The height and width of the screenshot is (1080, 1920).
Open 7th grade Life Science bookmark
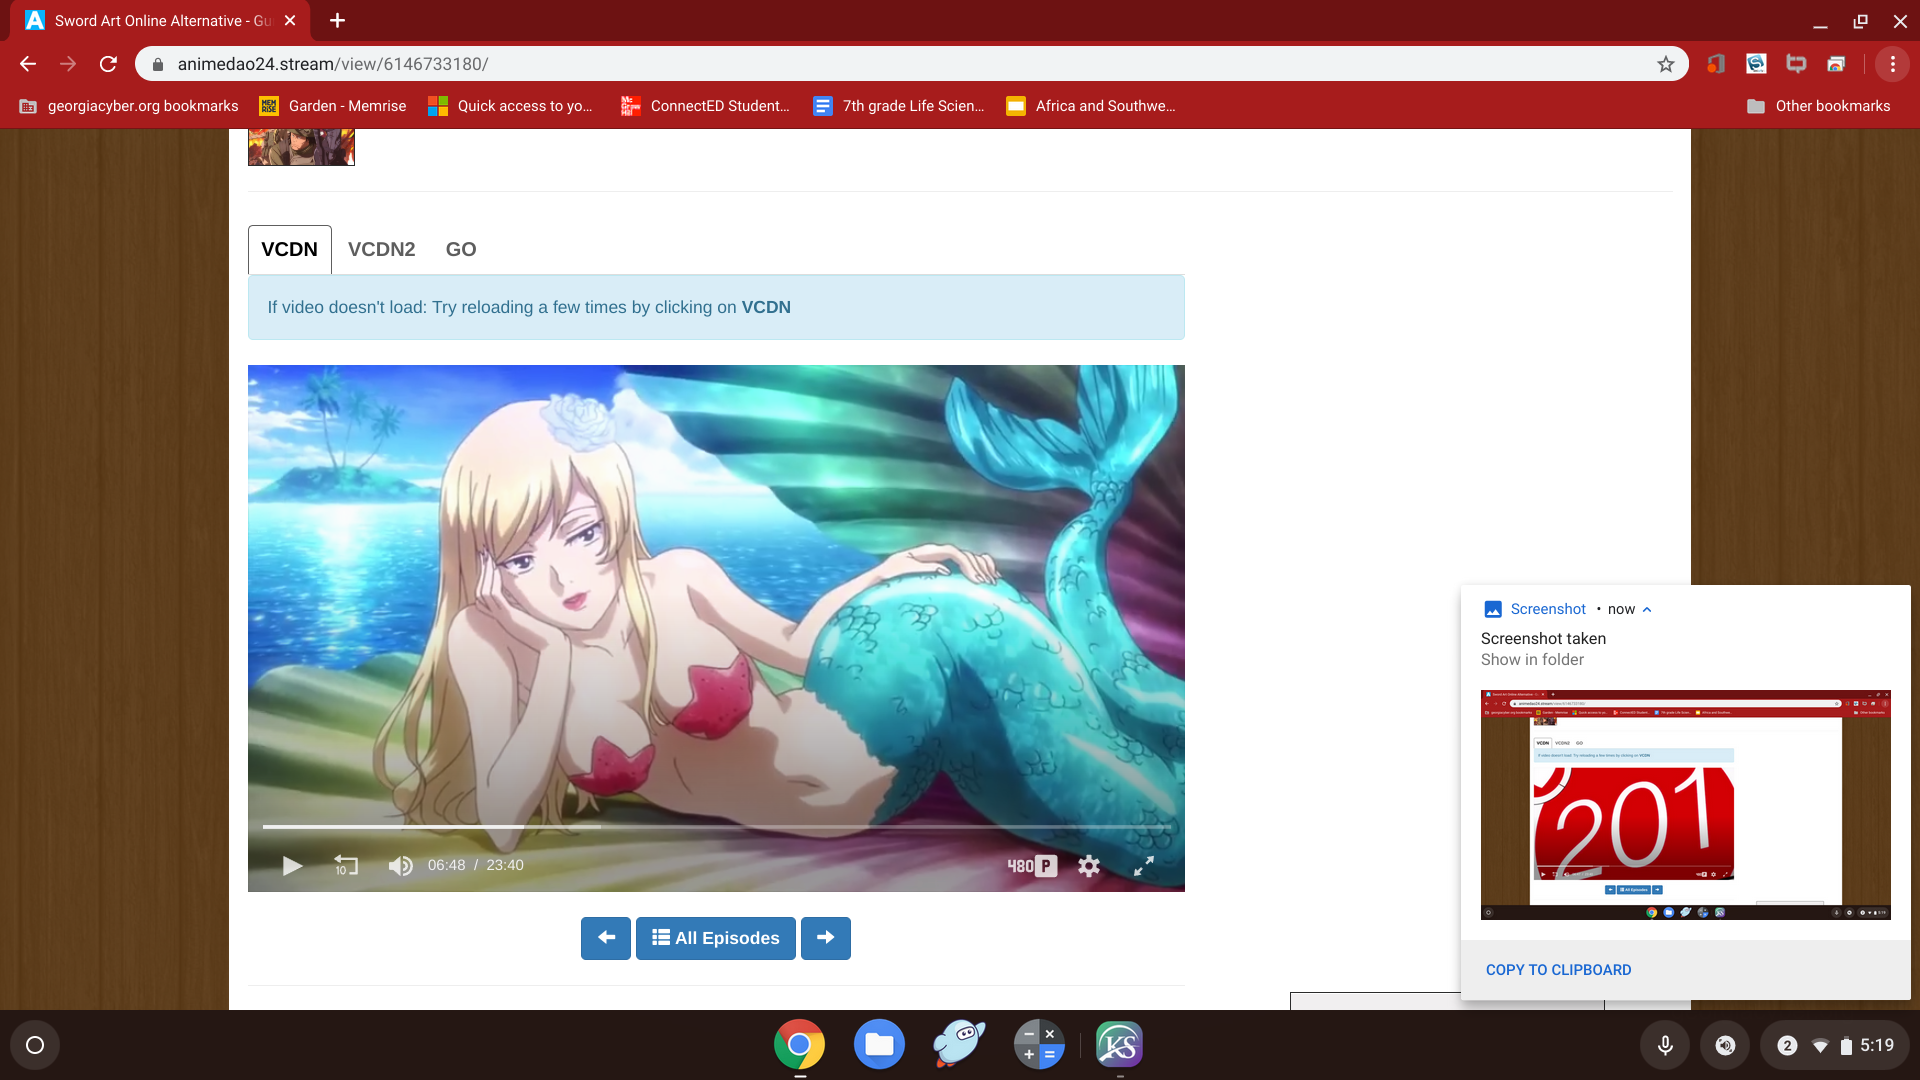(x=899, y=106)
